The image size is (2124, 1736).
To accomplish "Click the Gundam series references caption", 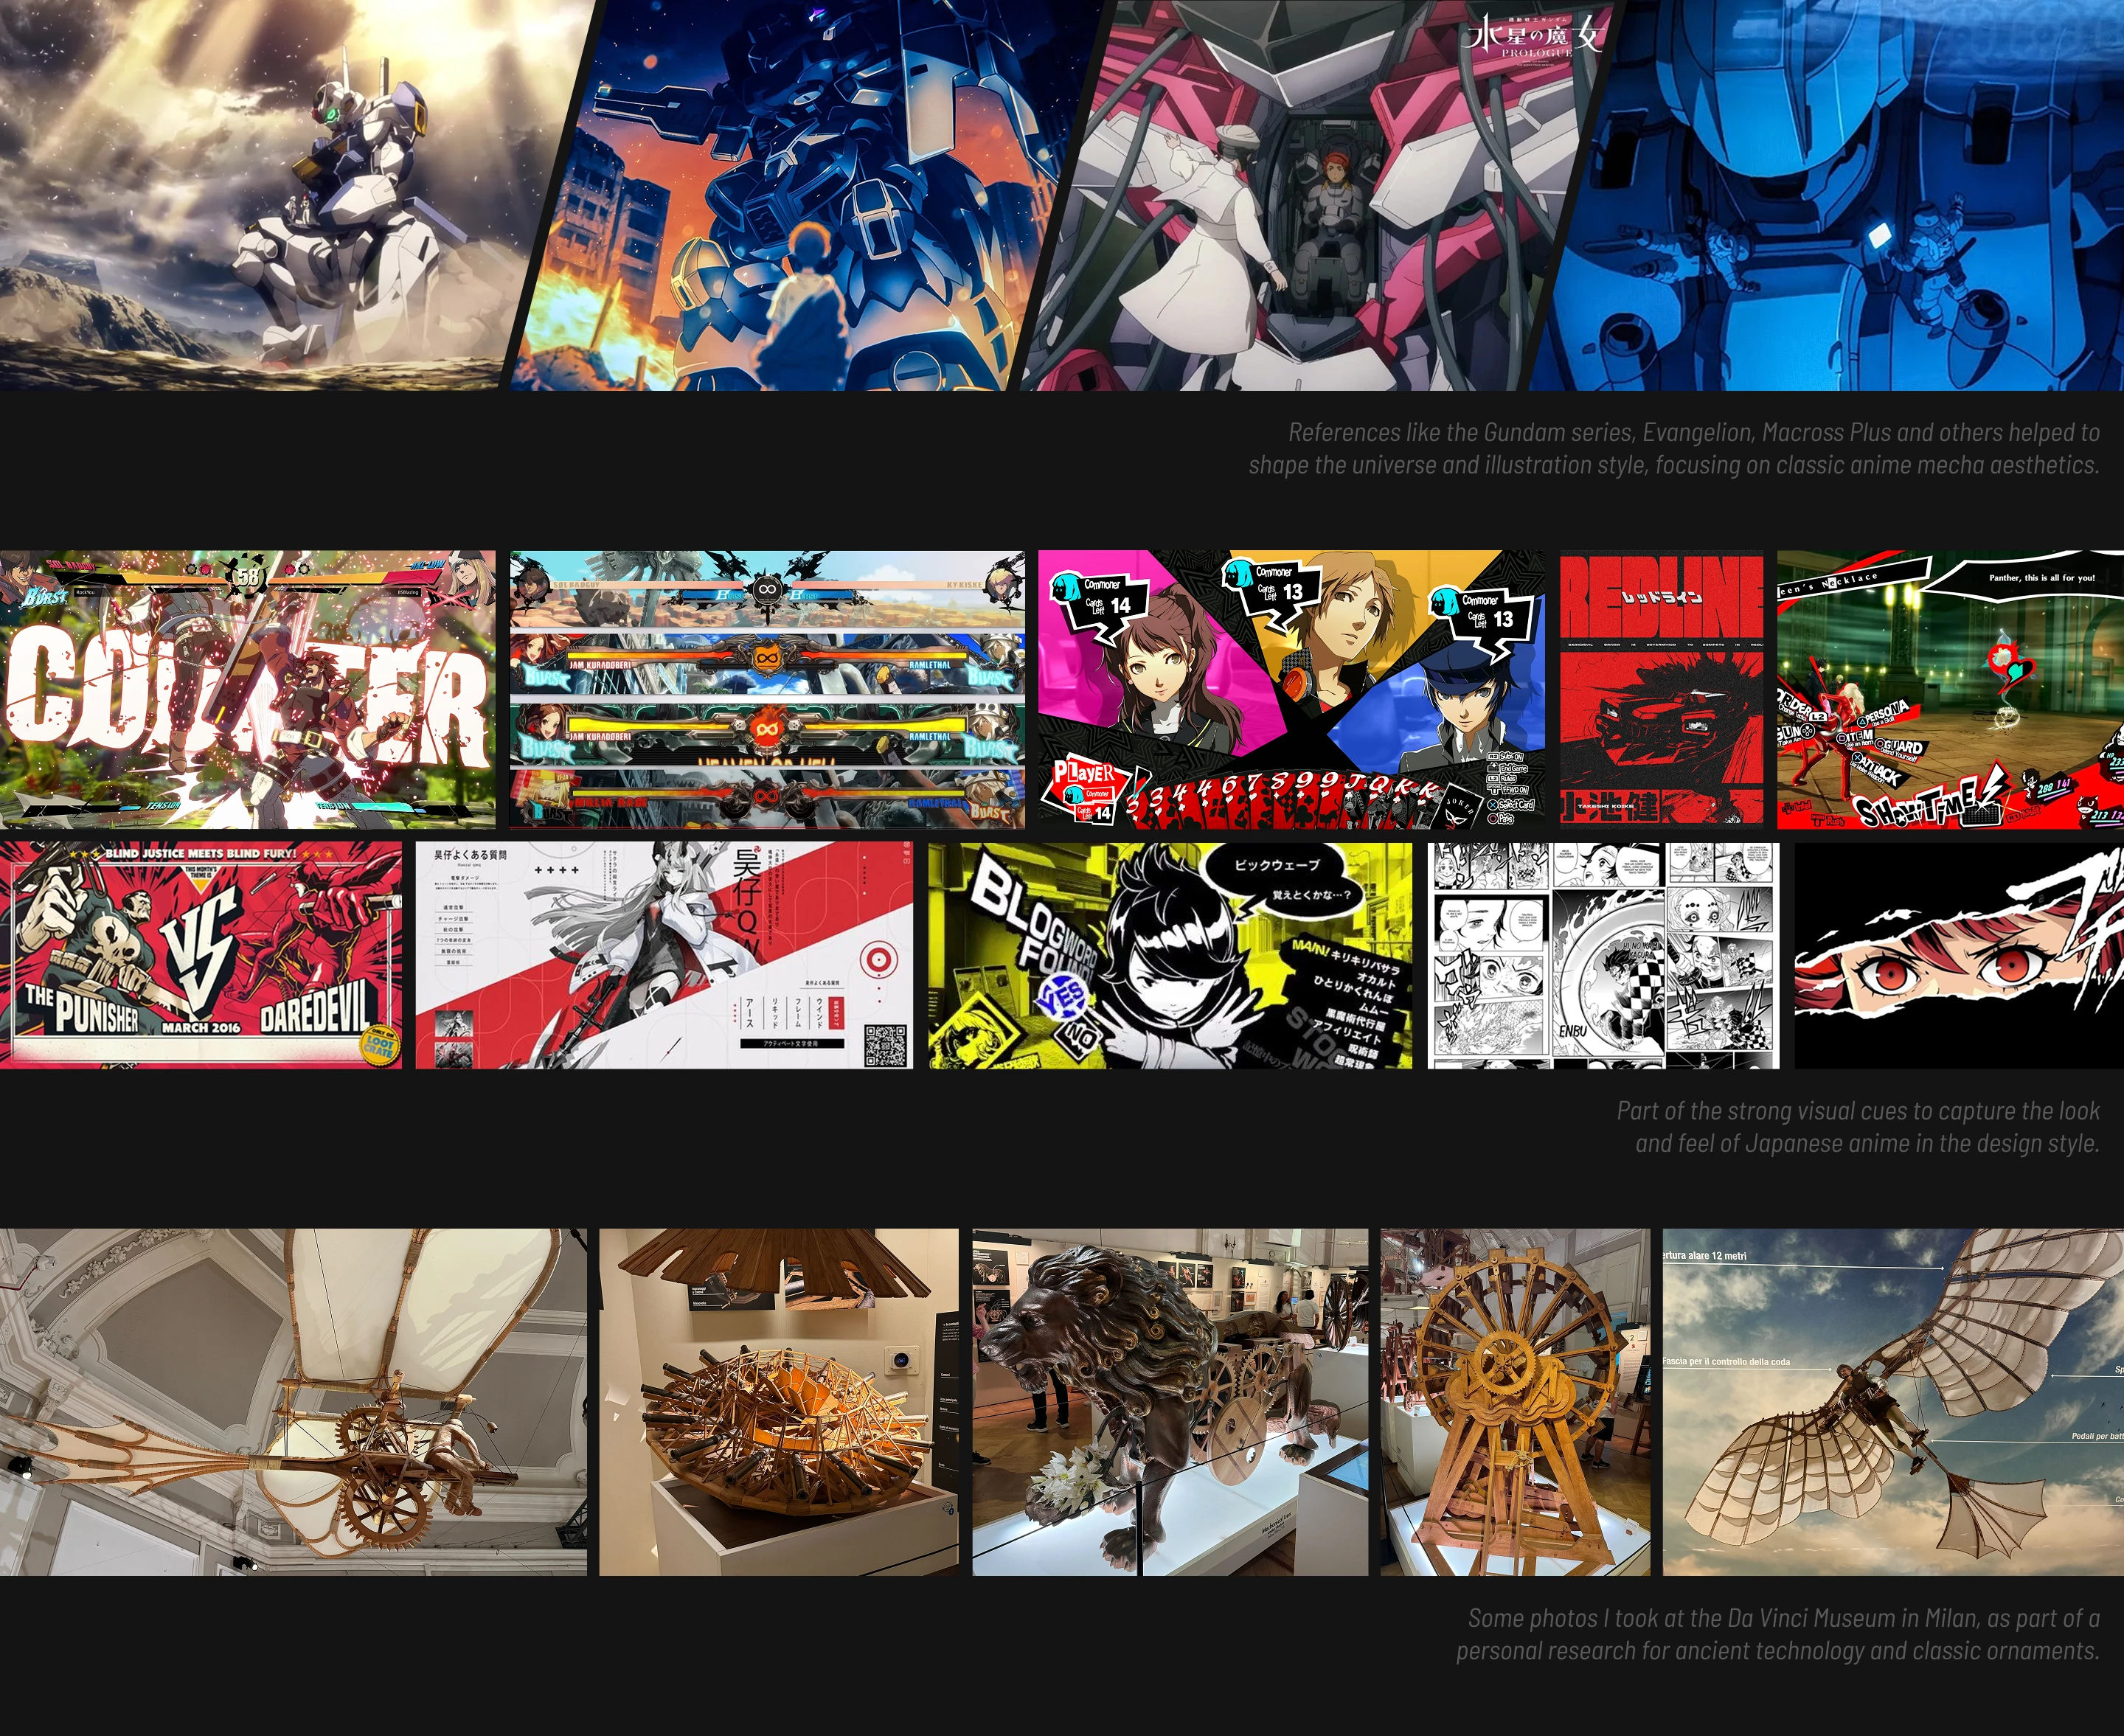I will coord(1674,448).
